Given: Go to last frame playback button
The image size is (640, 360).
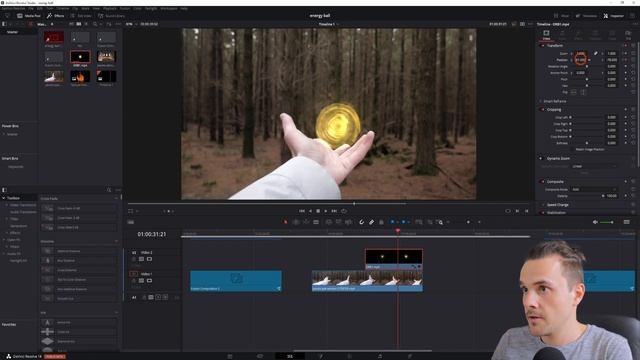Looking at the screenshot, I should coord(334,211).
